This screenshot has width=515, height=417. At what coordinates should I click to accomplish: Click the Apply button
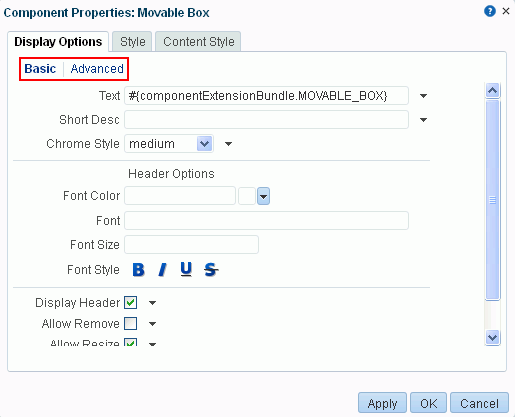pos(382,403)
